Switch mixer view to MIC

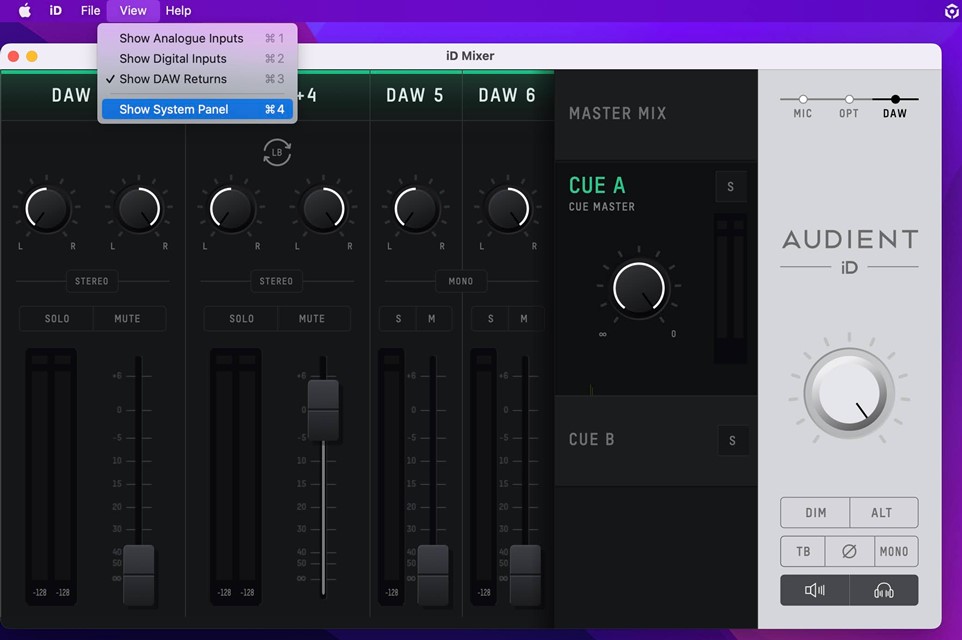coord(802,106)
